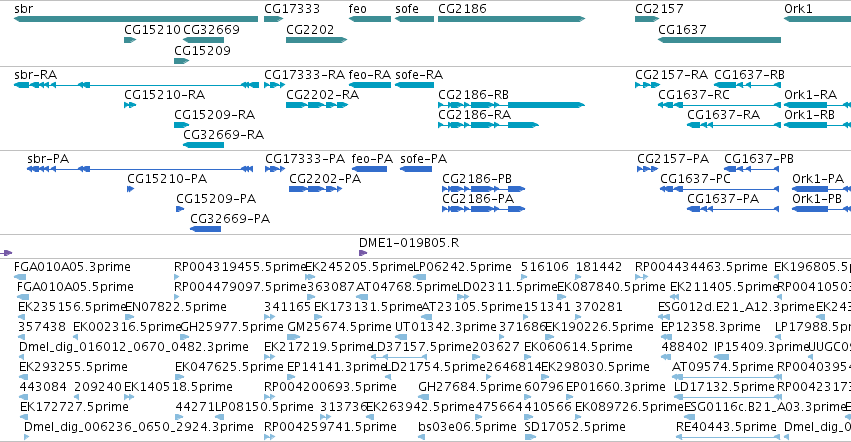Click the Ork1-PB coding bar
Image resolution: width=851 pixels, height=442 pixels.
821,209
